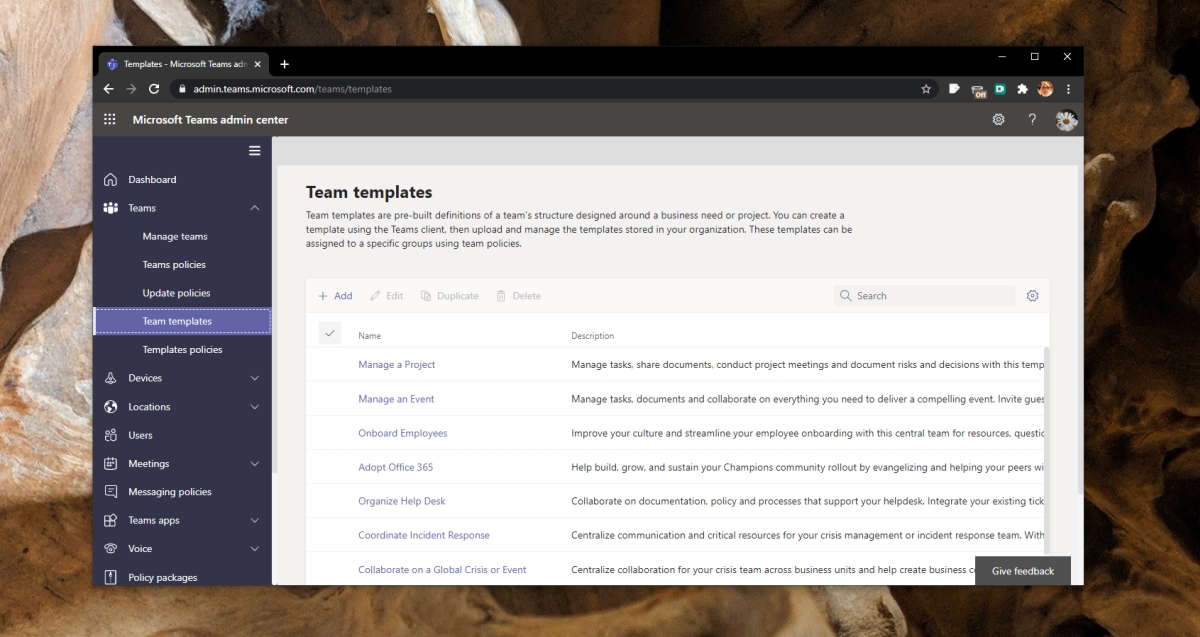Image resolution: width=1200 pixels, height=637 pixels.
Task: Click the Locations globe icon
Action: [111, 407]
